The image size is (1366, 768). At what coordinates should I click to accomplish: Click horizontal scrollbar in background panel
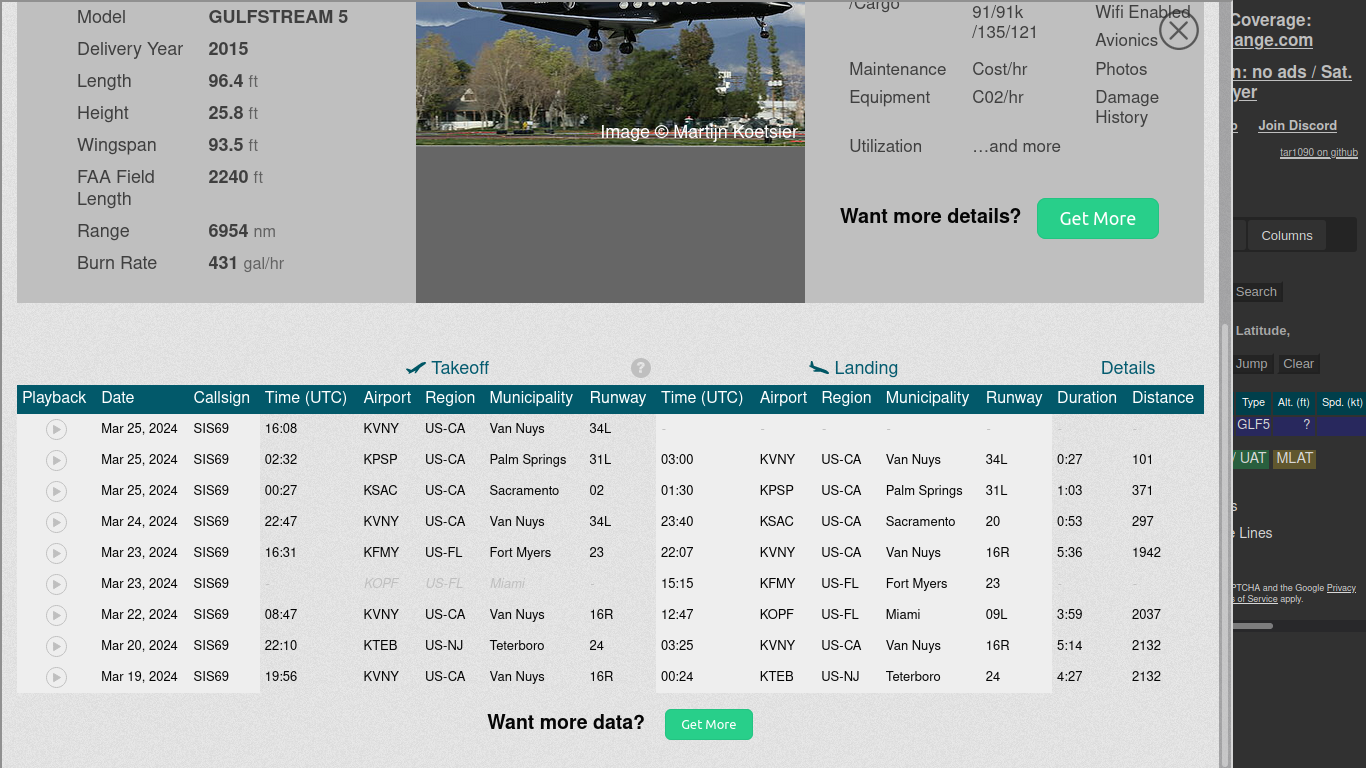(x=1253, y=626)
